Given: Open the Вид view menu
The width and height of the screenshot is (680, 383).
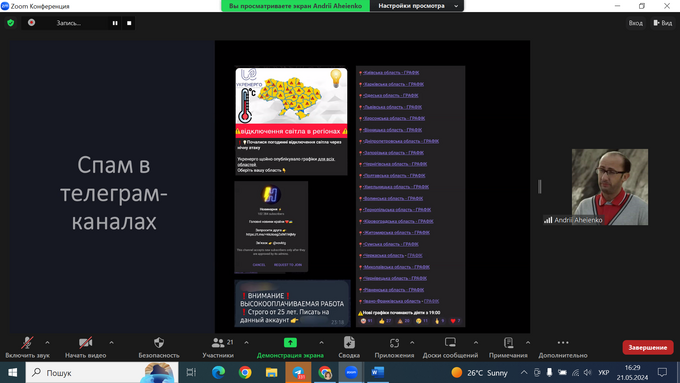Looking at the screenshot, I should pyautogui.click(x=663, y=23).
